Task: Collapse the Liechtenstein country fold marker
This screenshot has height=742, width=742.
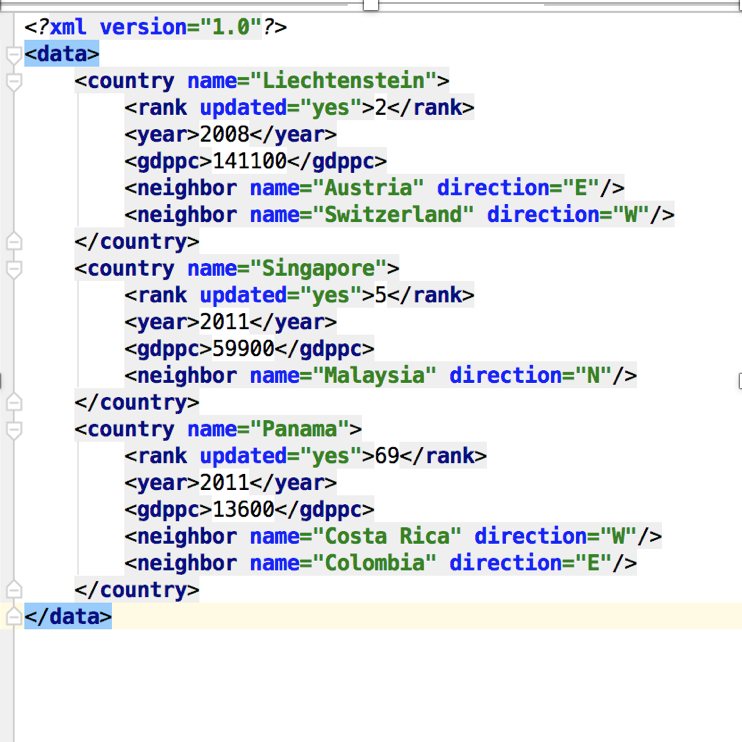Action: [x=14, y=81]
